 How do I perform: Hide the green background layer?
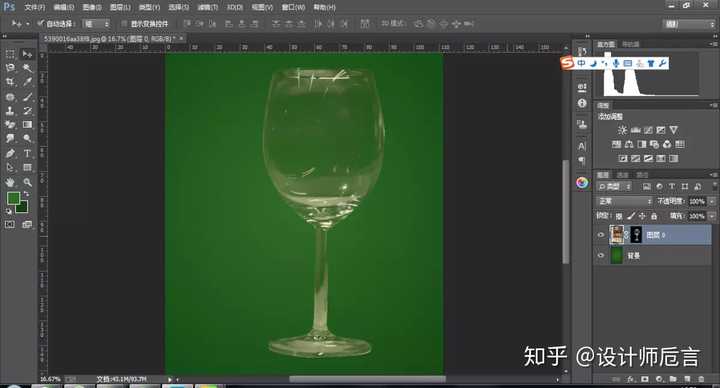pos(601,255)
